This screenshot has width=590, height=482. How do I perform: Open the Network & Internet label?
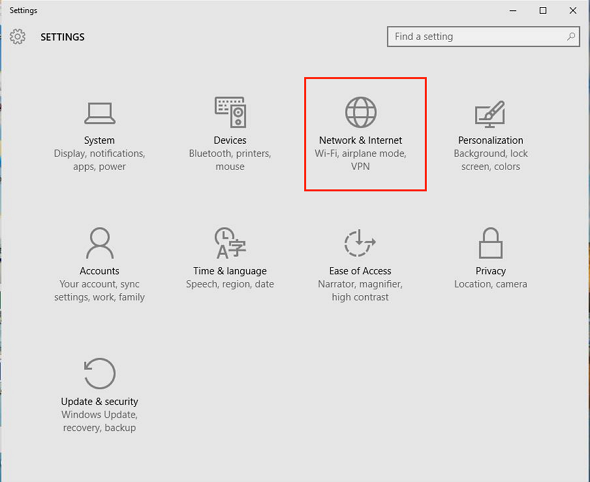pos(360,140)
